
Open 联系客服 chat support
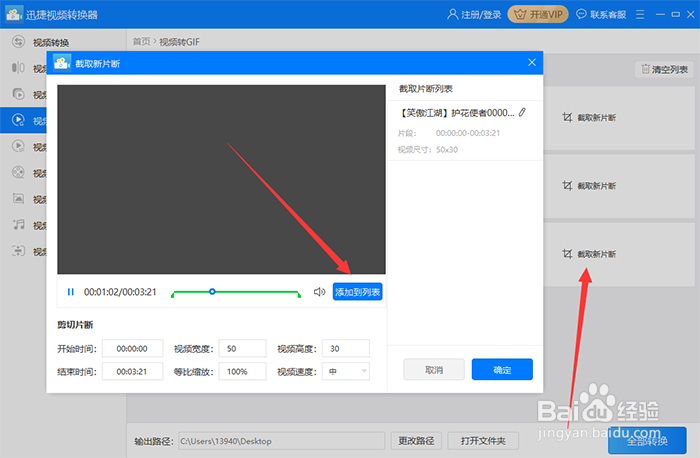click(x=601, y=15)
